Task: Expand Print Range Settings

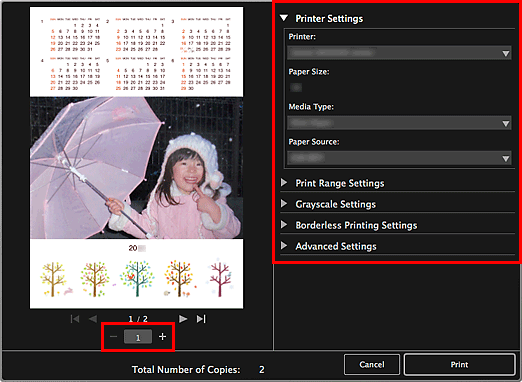Action: [x=284, y=183]
